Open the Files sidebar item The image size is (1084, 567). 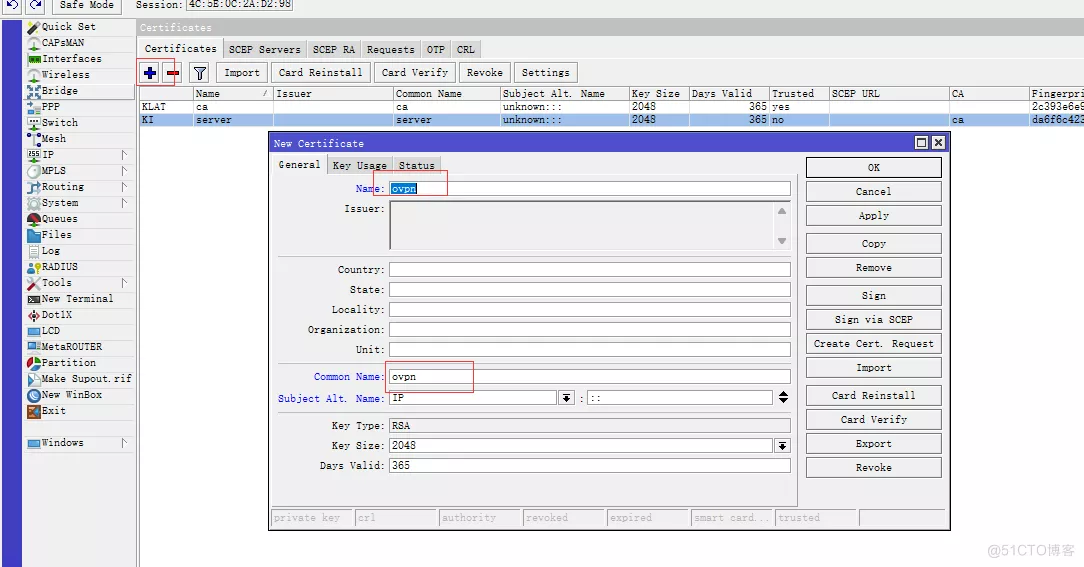click(x=56, y=235)
